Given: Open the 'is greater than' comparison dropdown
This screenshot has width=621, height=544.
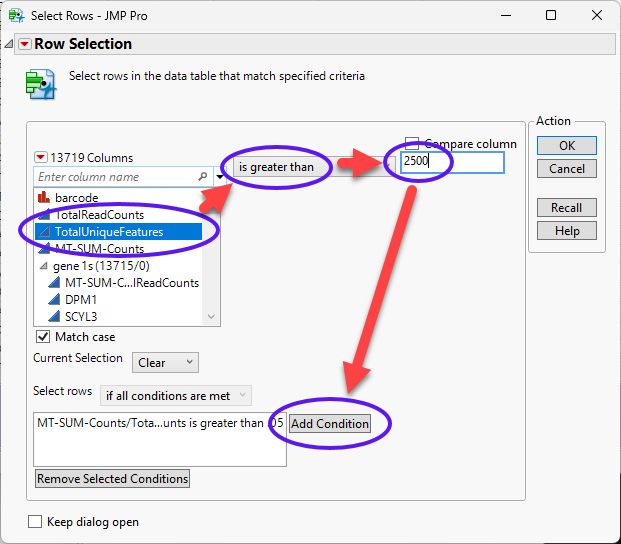Looking at the screenshot, I should click(x=313, y=167).
